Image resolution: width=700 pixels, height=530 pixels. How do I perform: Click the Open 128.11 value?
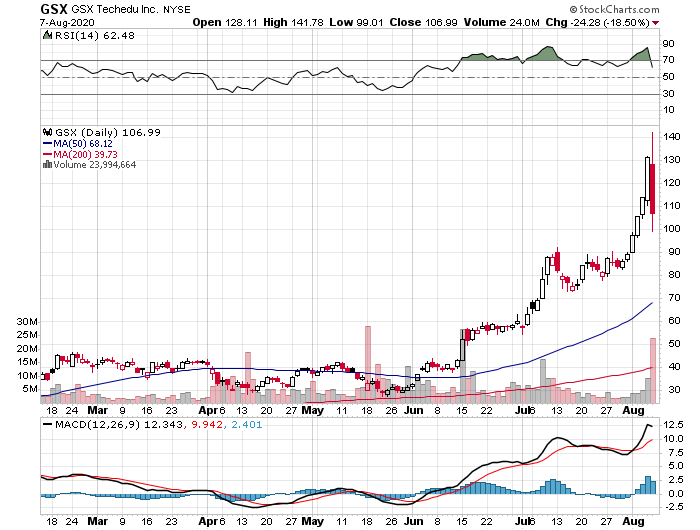(x=225, y=22)
